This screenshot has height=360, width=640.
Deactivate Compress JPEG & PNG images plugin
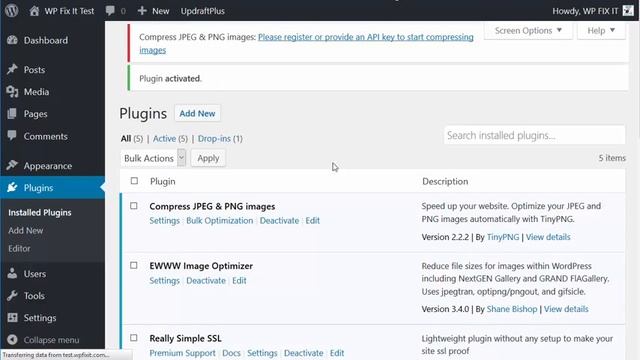pyautogui.click(x=279, y=220)
